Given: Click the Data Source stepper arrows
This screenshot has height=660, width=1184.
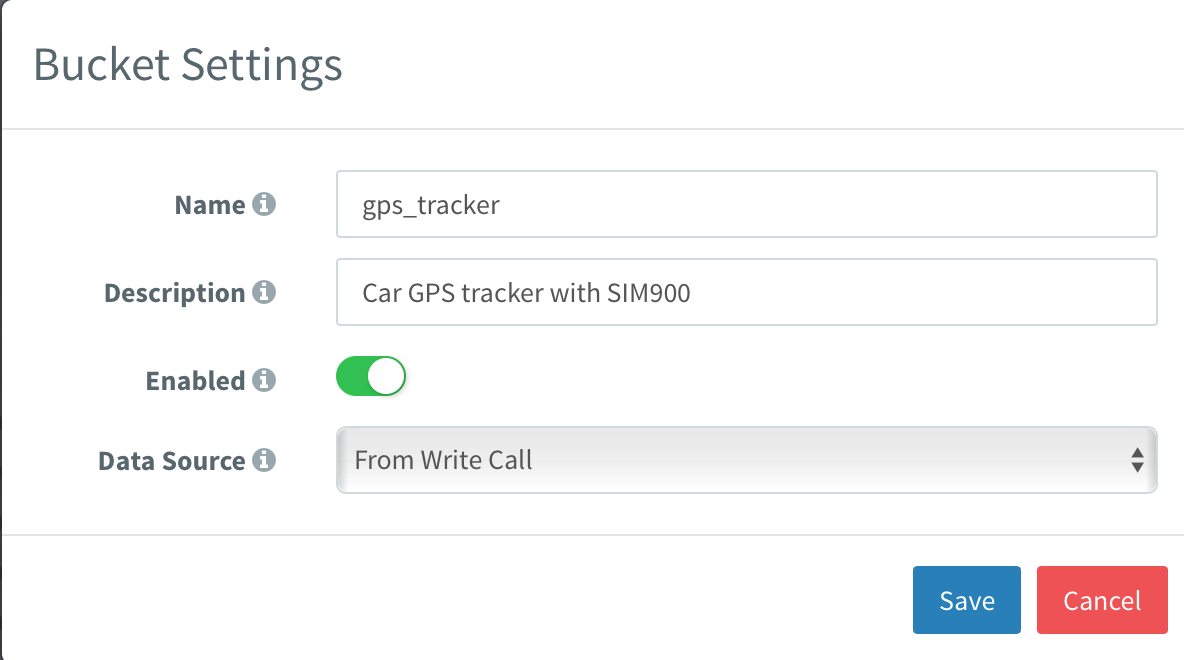Looking at the screenshot, I should point(1137,459).
